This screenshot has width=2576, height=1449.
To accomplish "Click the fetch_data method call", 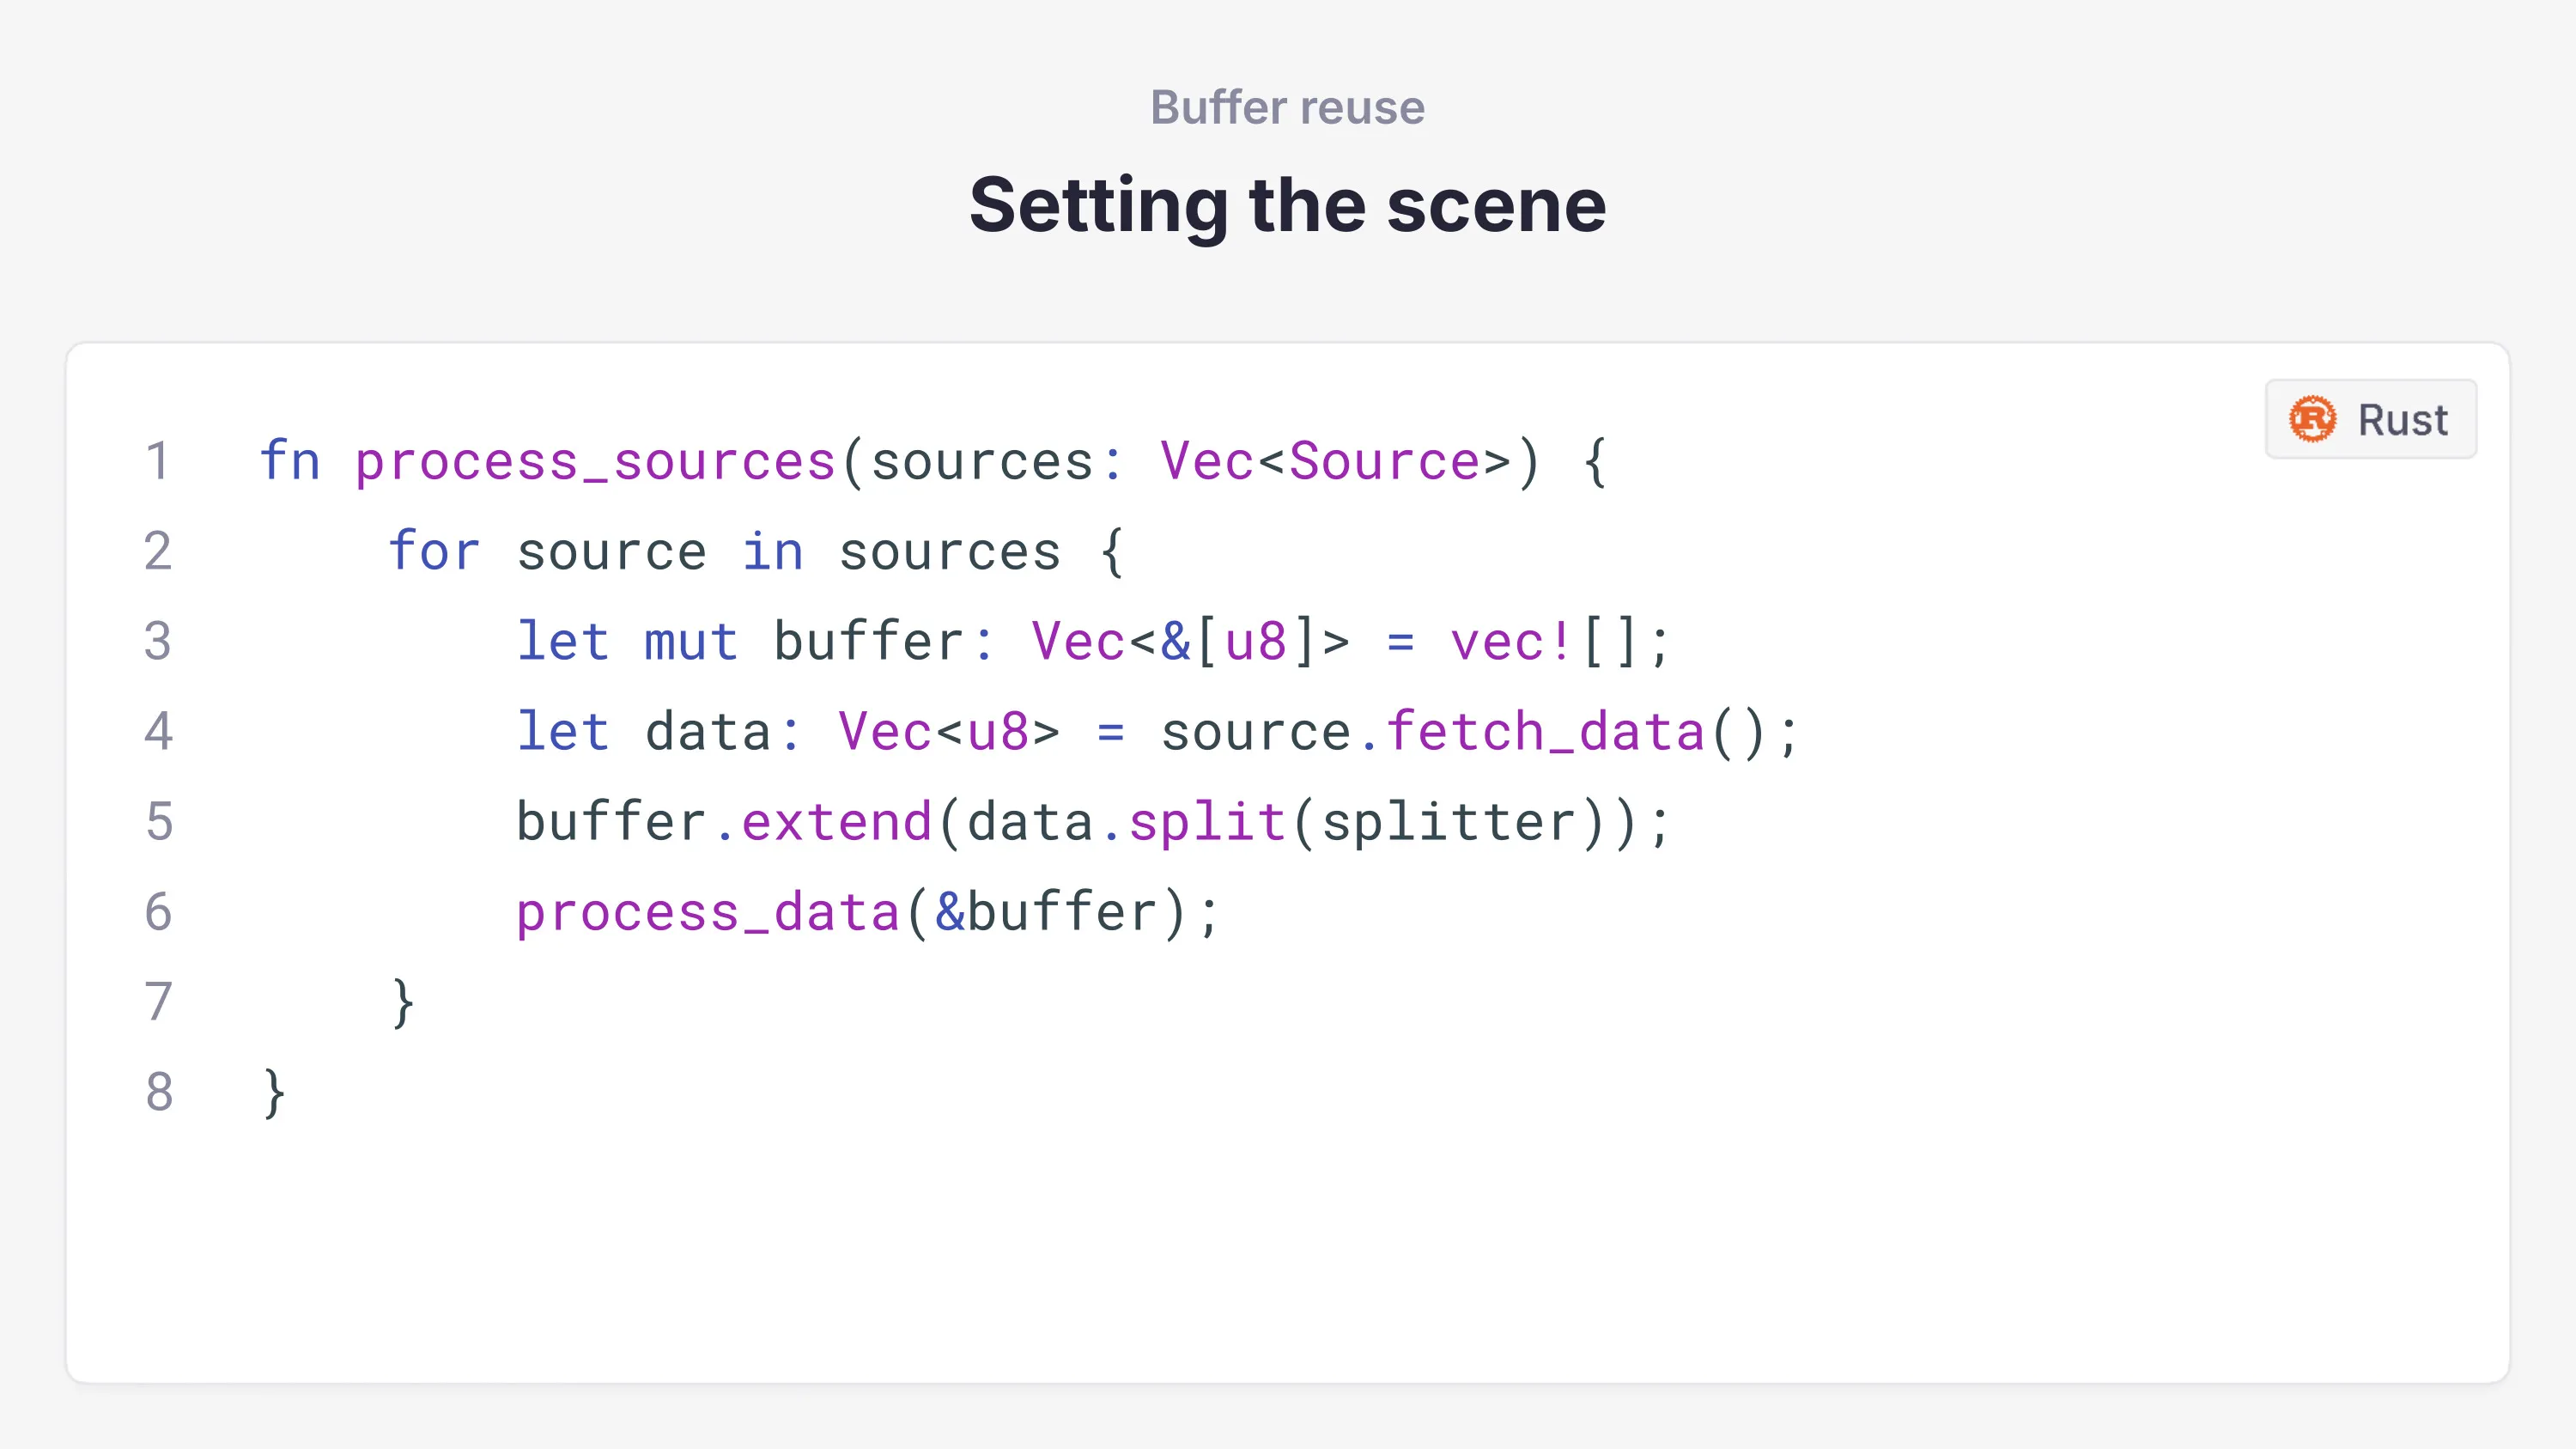I will click(x=1545, y=732).
